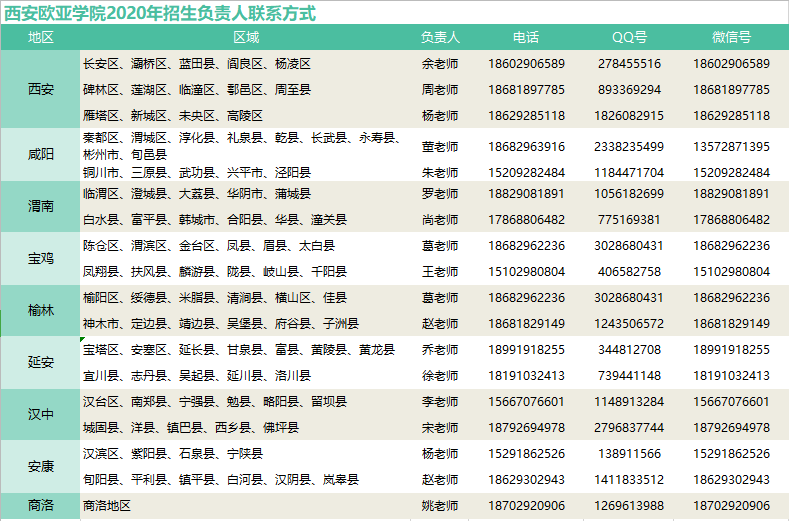Click the 西安 region cell
This screenshot has width=789, height=521.
tap(41, 89)
